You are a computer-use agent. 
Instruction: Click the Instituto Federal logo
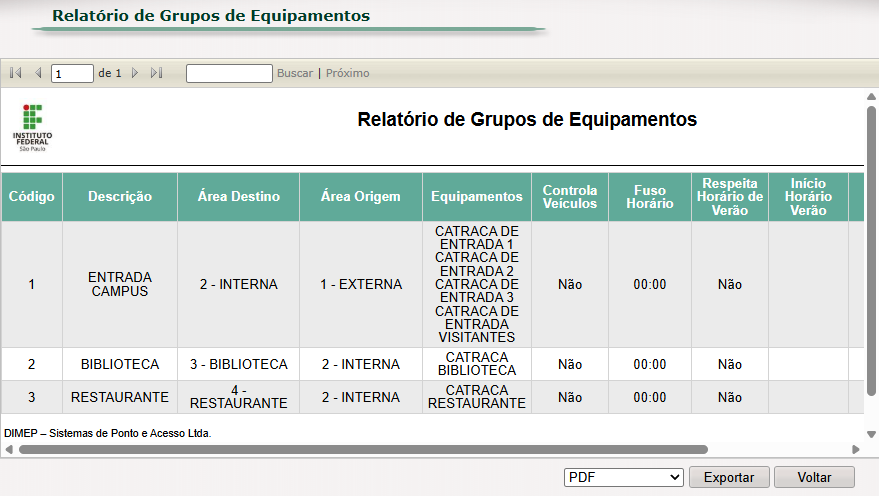tap(33, 128)
